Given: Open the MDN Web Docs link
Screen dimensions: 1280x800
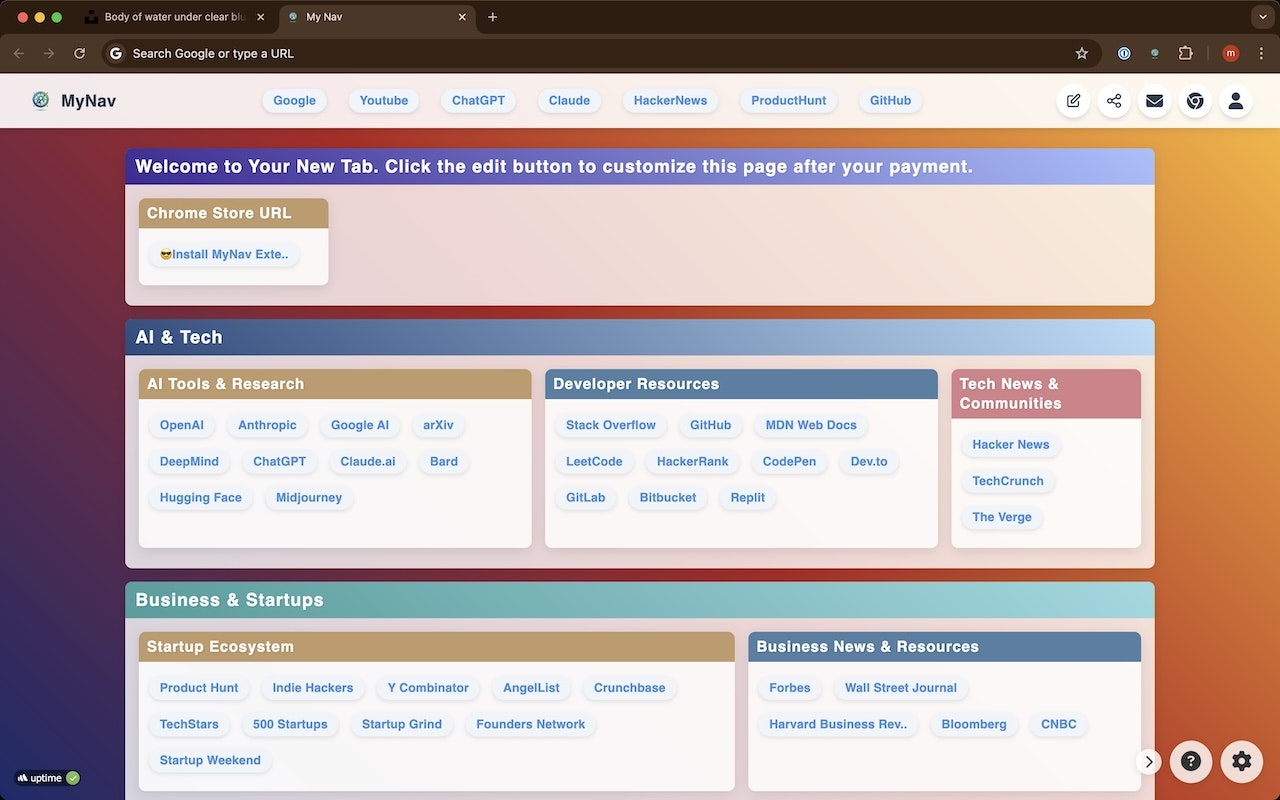Looking at the screenshot, I should 811,426.
